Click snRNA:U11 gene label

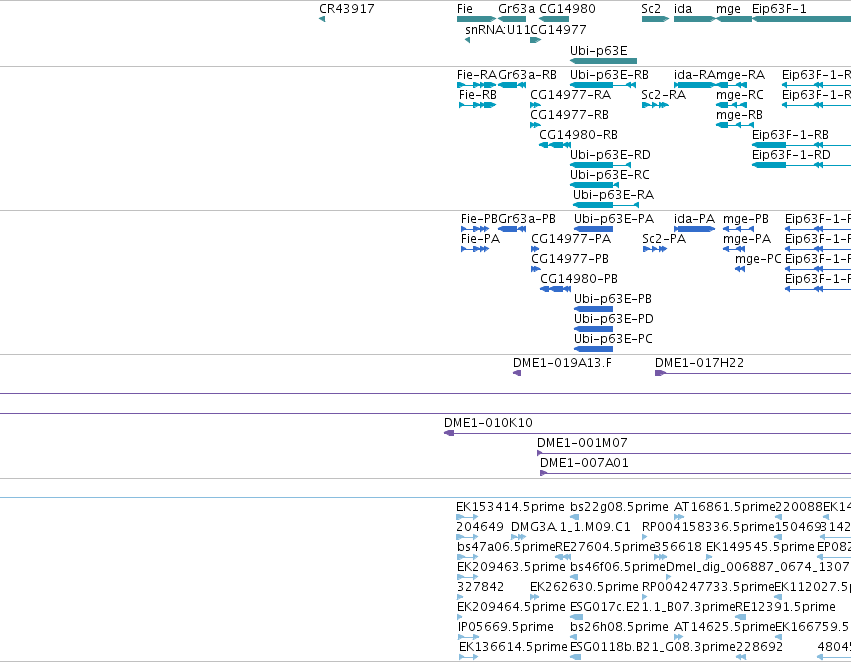(497, 30)
